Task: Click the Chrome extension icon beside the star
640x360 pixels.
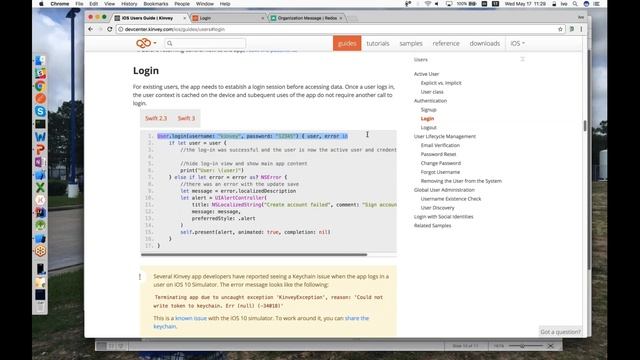Action: pyautogui.click(x=571, y=29)
